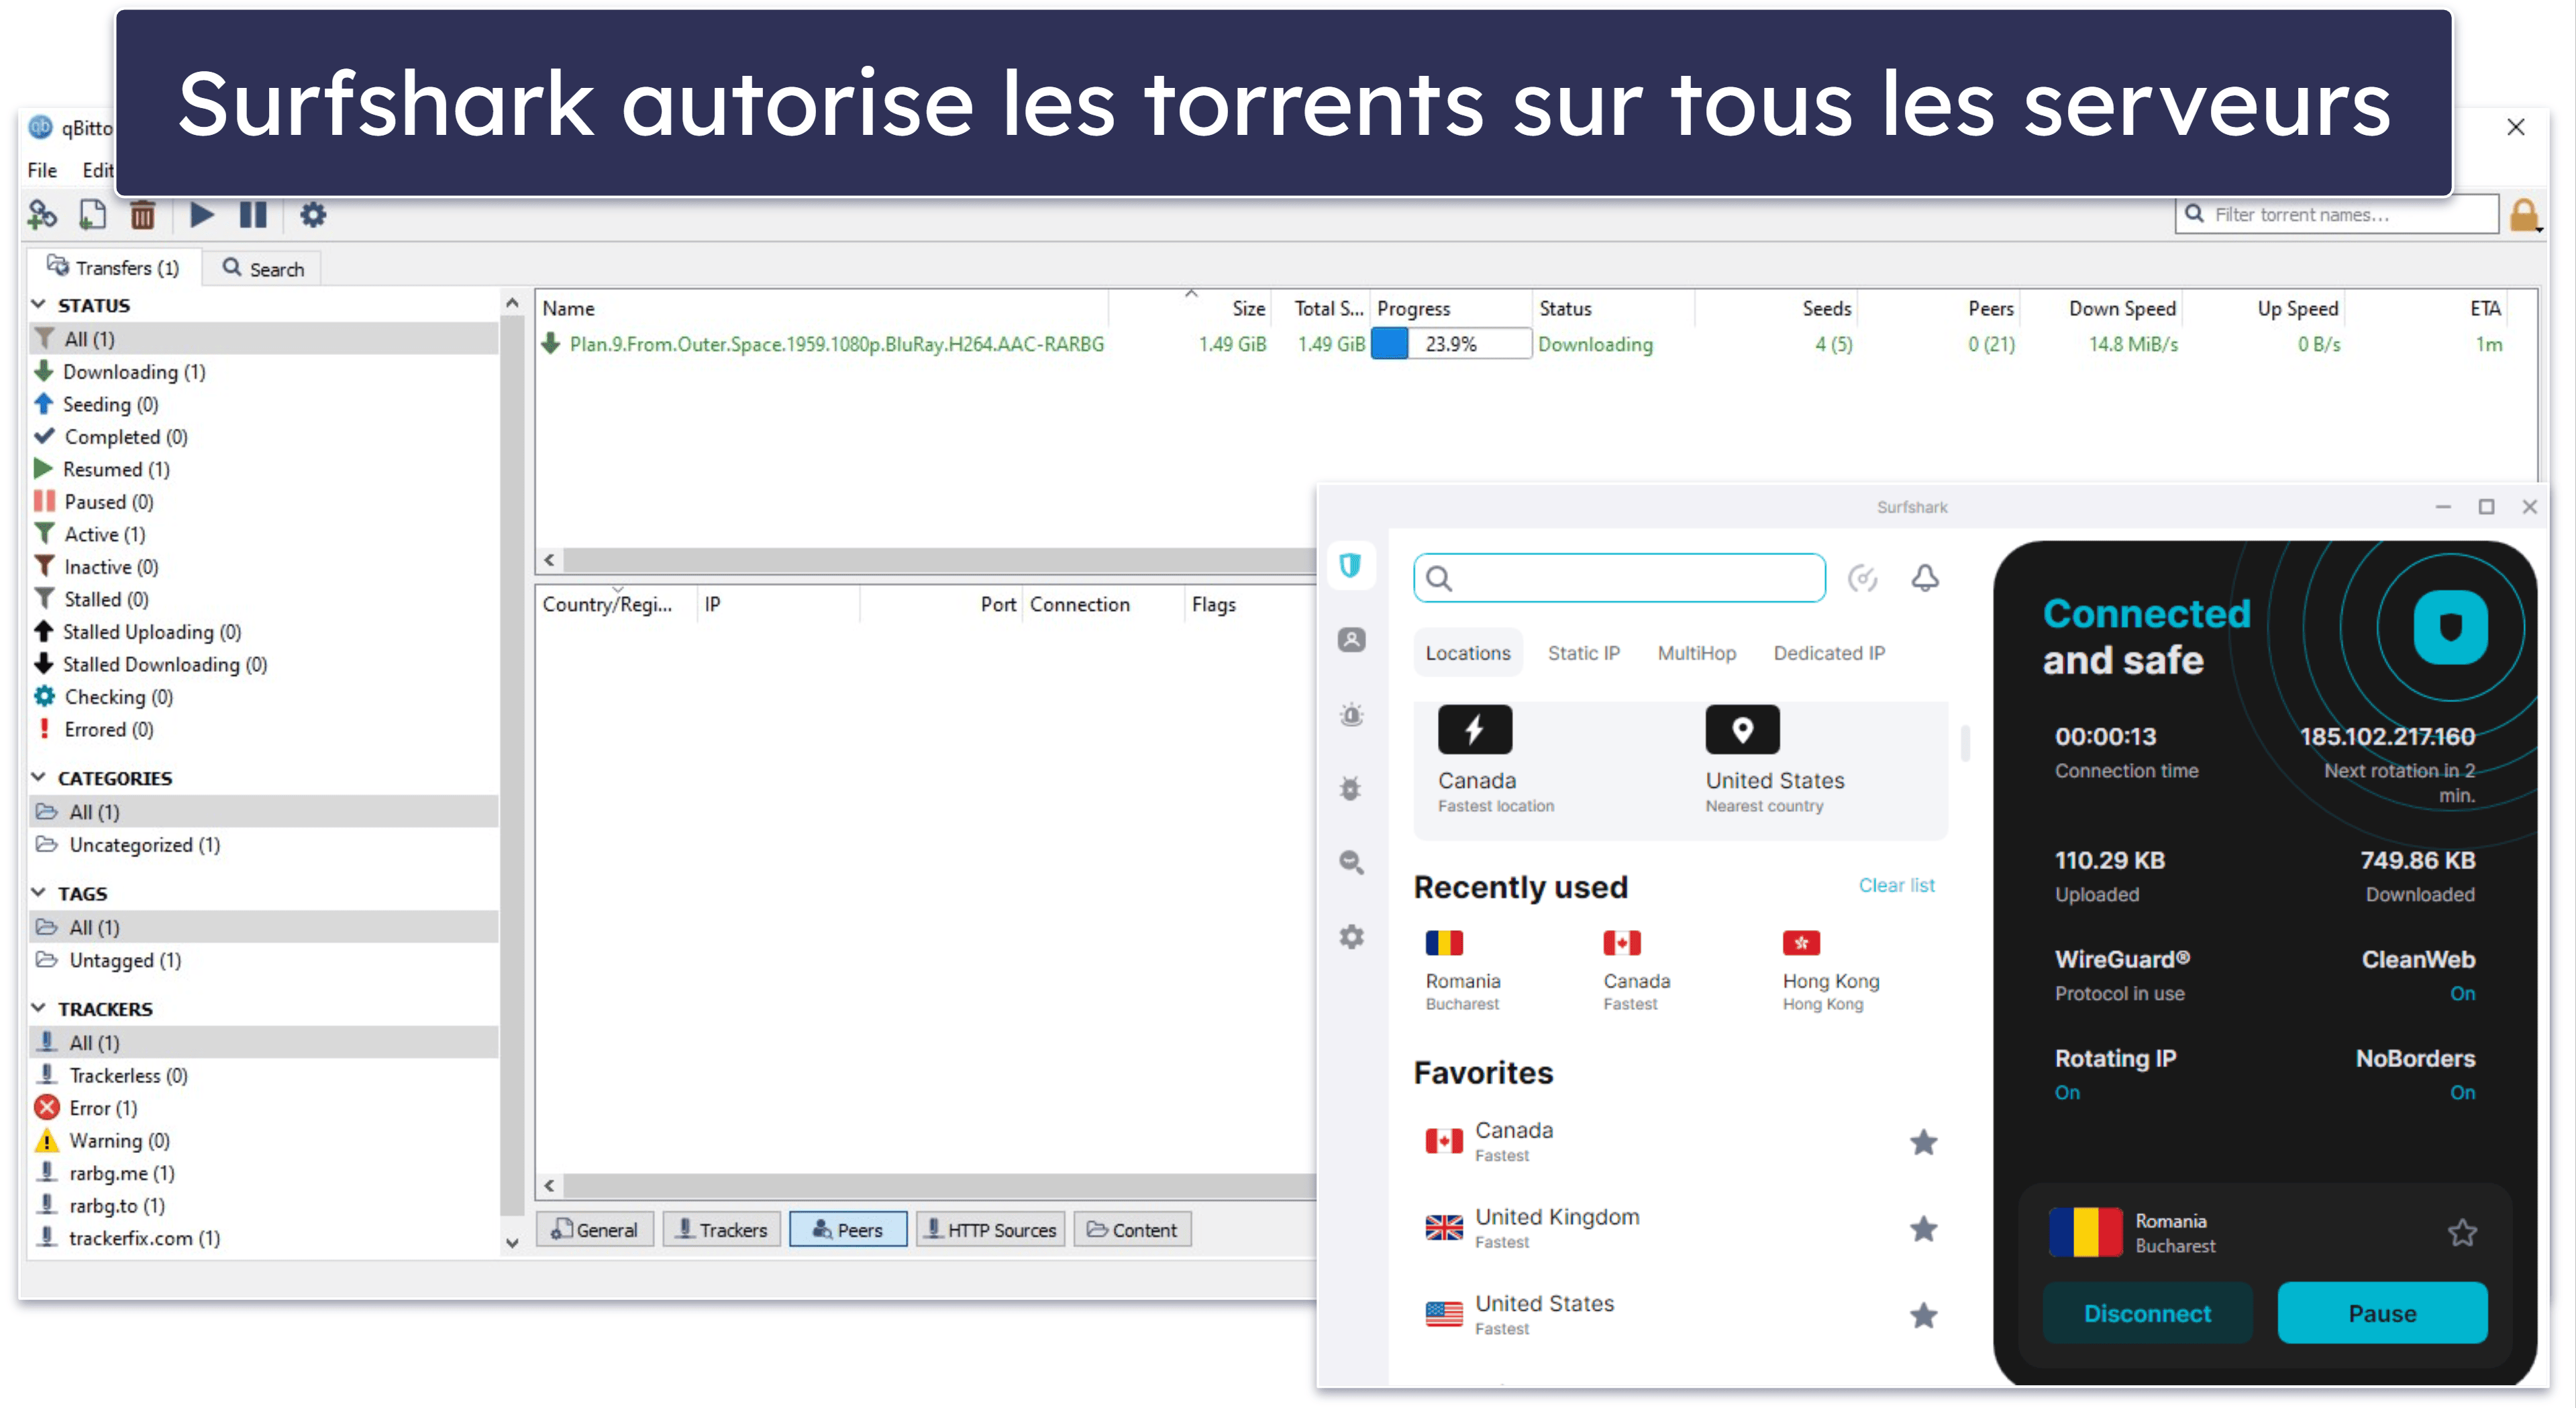Click the Surfshark location search box
Image resolution: width=2576 pixels, height=1408 pixels.
[x=1619, y=578]
